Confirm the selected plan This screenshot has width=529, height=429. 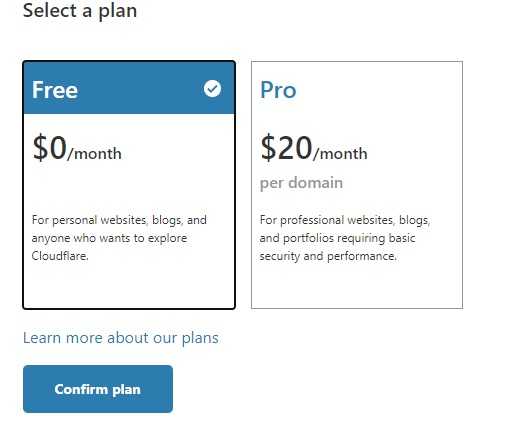click(x=98, y=389)
